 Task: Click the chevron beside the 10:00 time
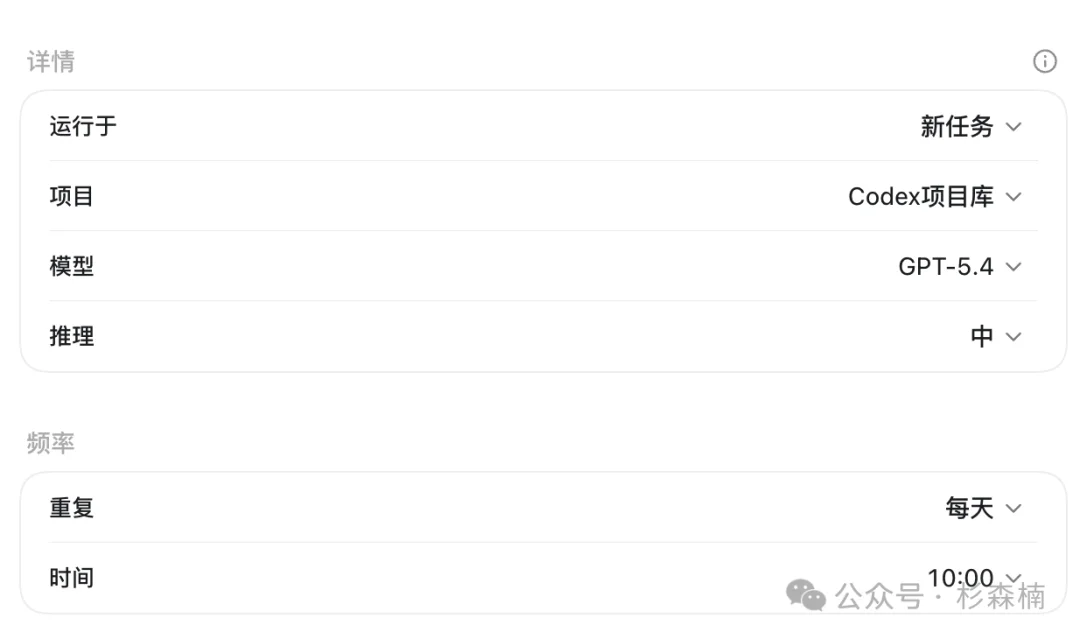(x=1013, y=577)
